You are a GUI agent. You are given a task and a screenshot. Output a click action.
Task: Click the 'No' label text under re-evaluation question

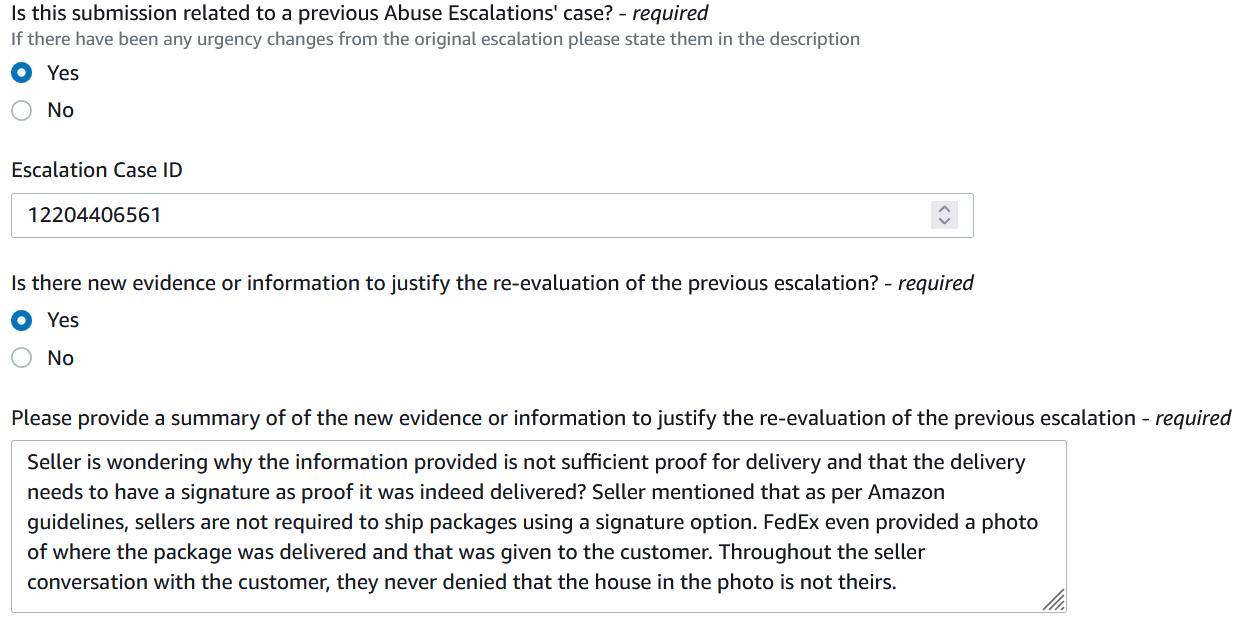61,358
